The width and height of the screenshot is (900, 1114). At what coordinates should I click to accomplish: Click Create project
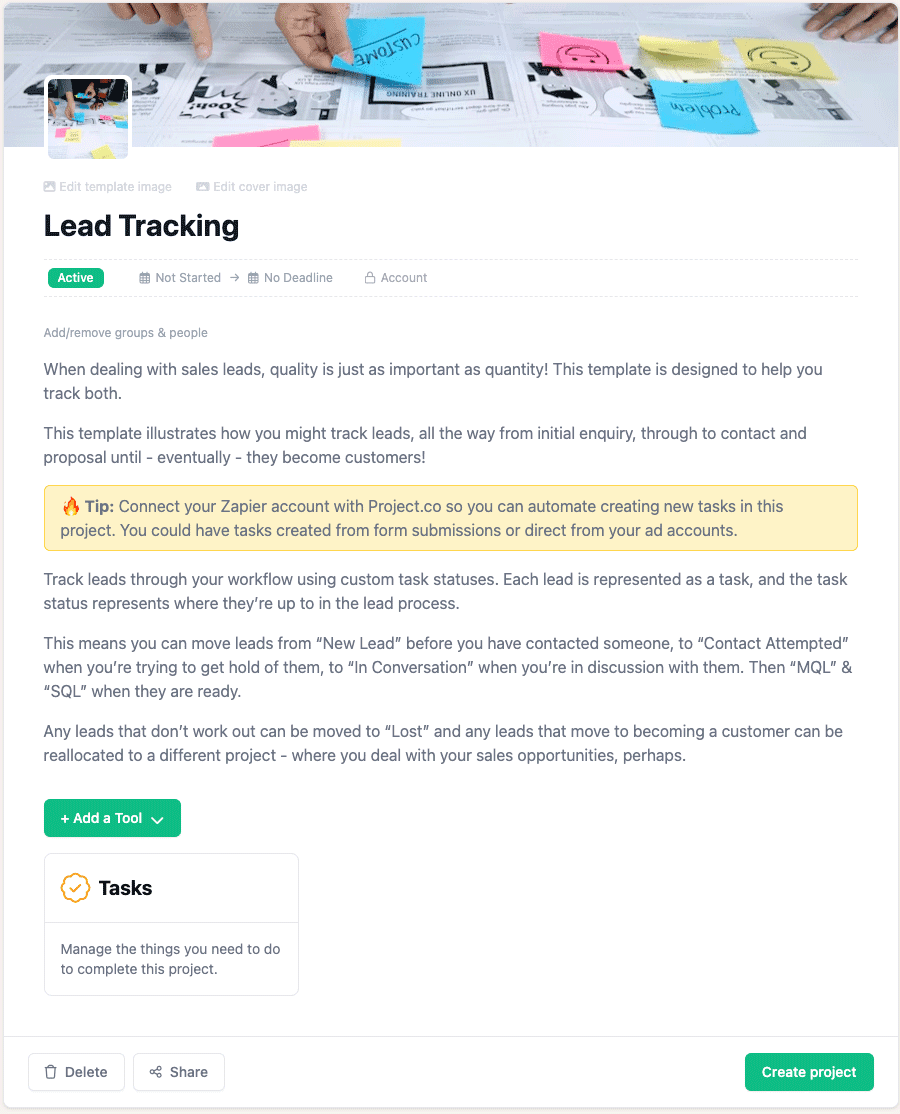coord(809,1071)
